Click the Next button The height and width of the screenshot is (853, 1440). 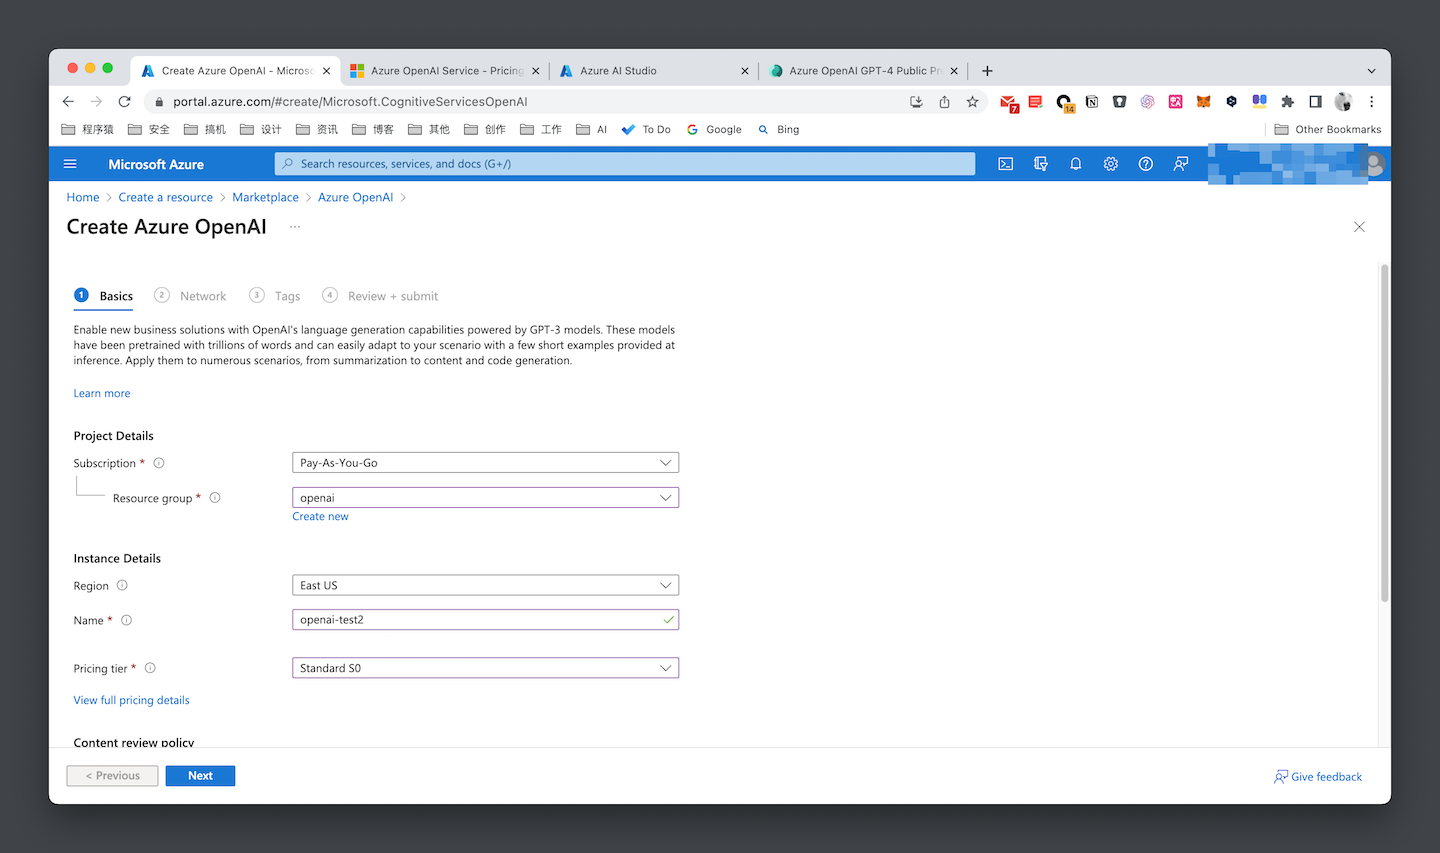[x=200, y=776]
